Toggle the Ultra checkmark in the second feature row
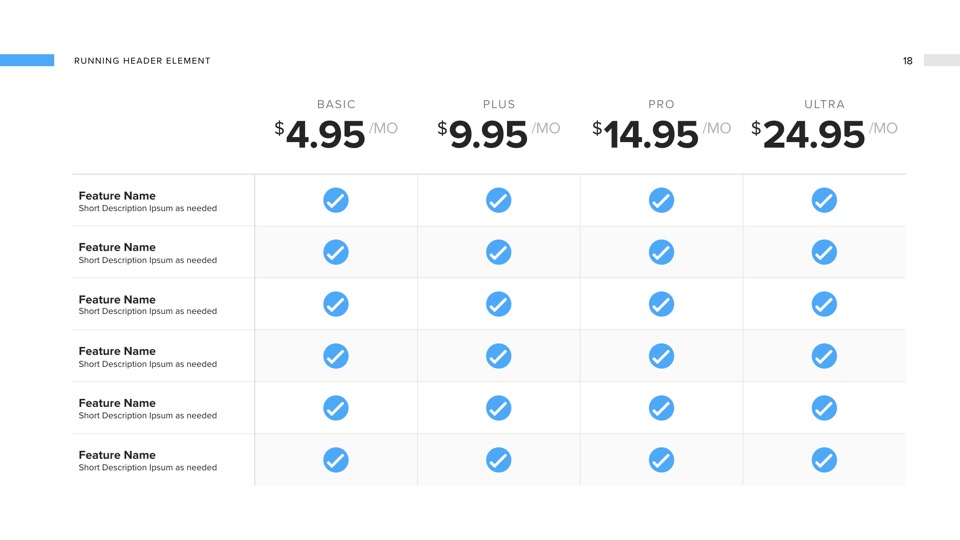This screenshot has width=960, height=540. [x=823, y=252]
